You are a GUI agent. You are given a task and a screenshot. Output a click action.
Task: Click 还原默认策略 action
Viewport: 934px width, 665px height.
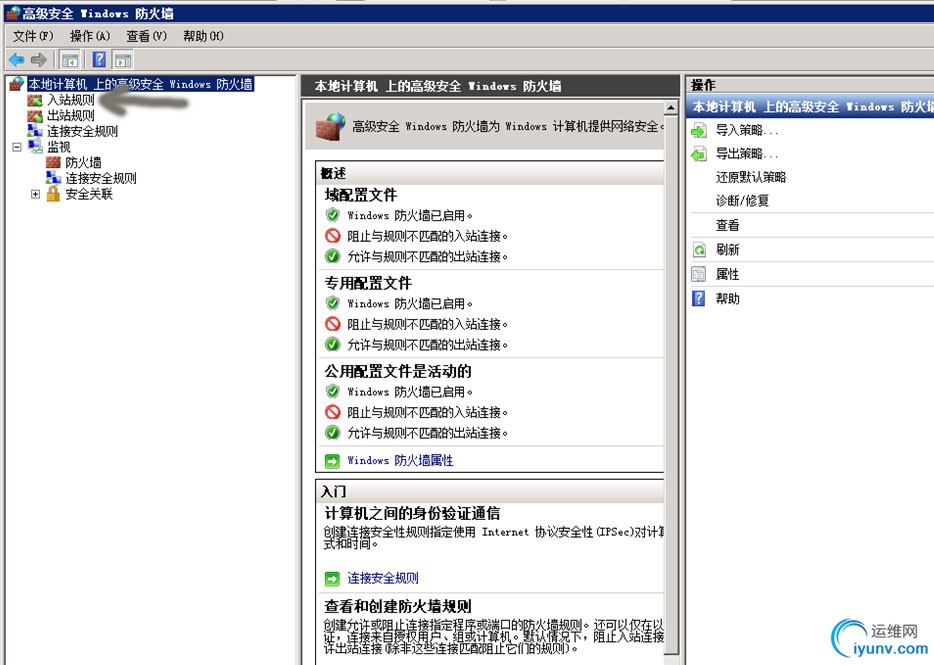point(751,177)
